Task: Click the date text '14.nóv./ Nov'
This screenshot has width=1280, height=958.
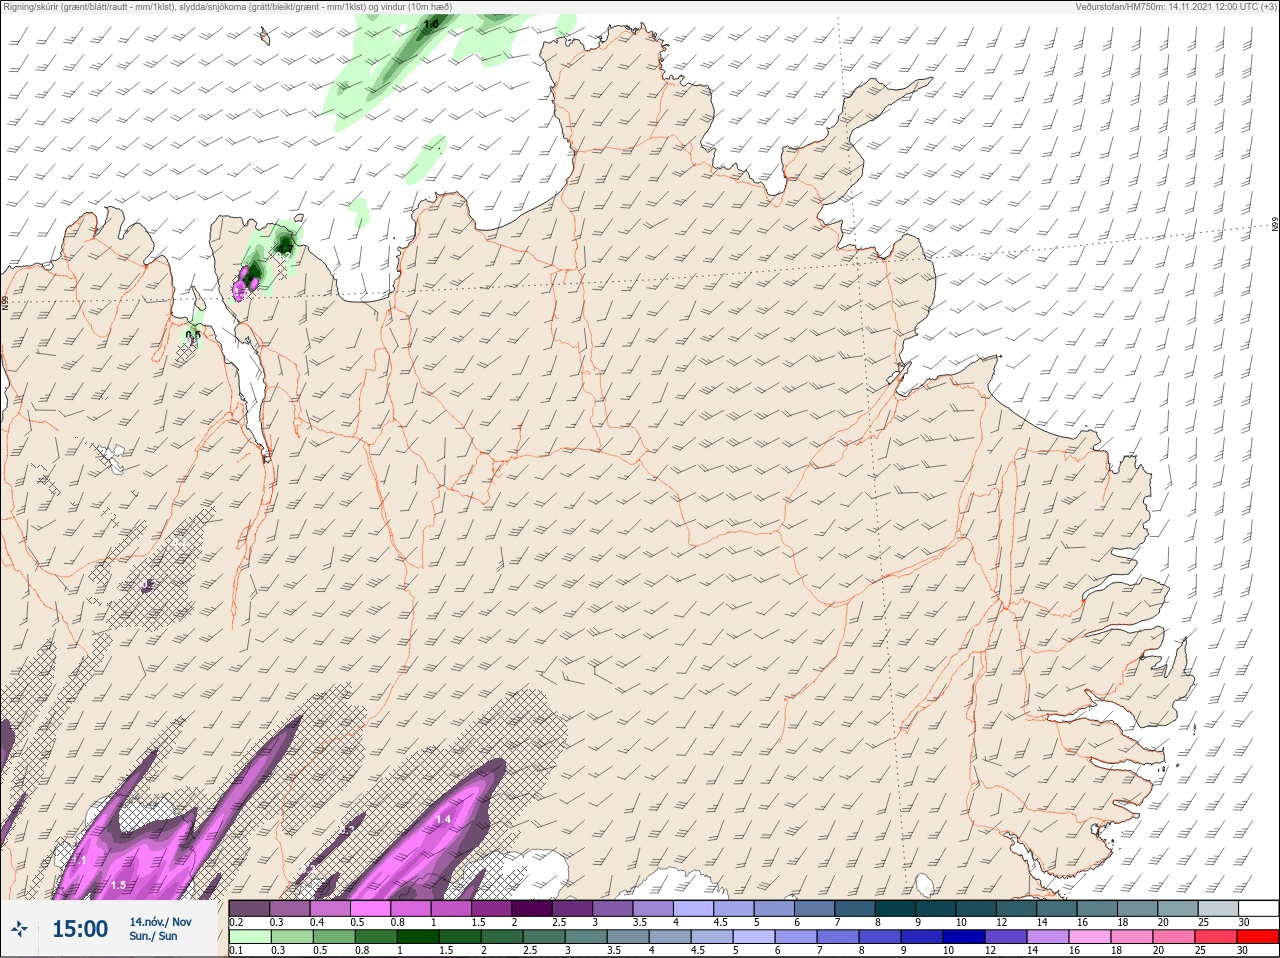Action: coord(160,922)
